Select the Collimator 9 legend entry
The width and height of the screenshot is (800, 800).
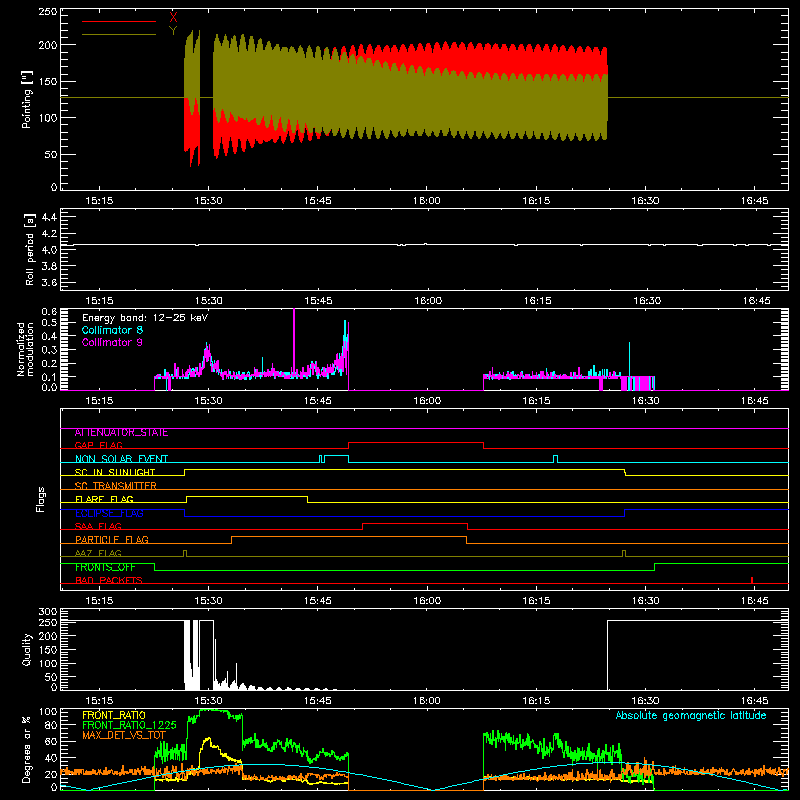tap(112, 342)
